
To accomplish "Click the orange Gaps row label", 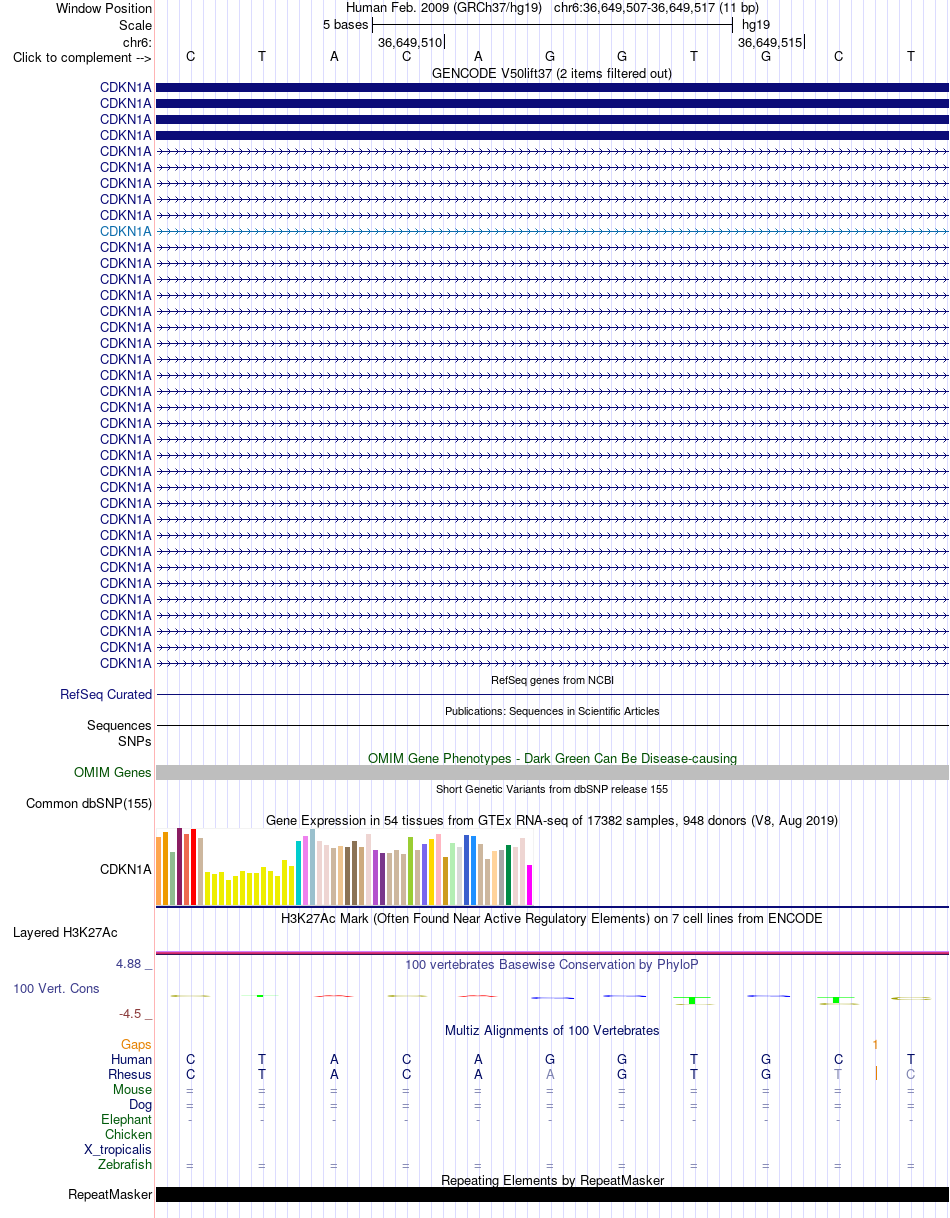I will click(136, 1044).
